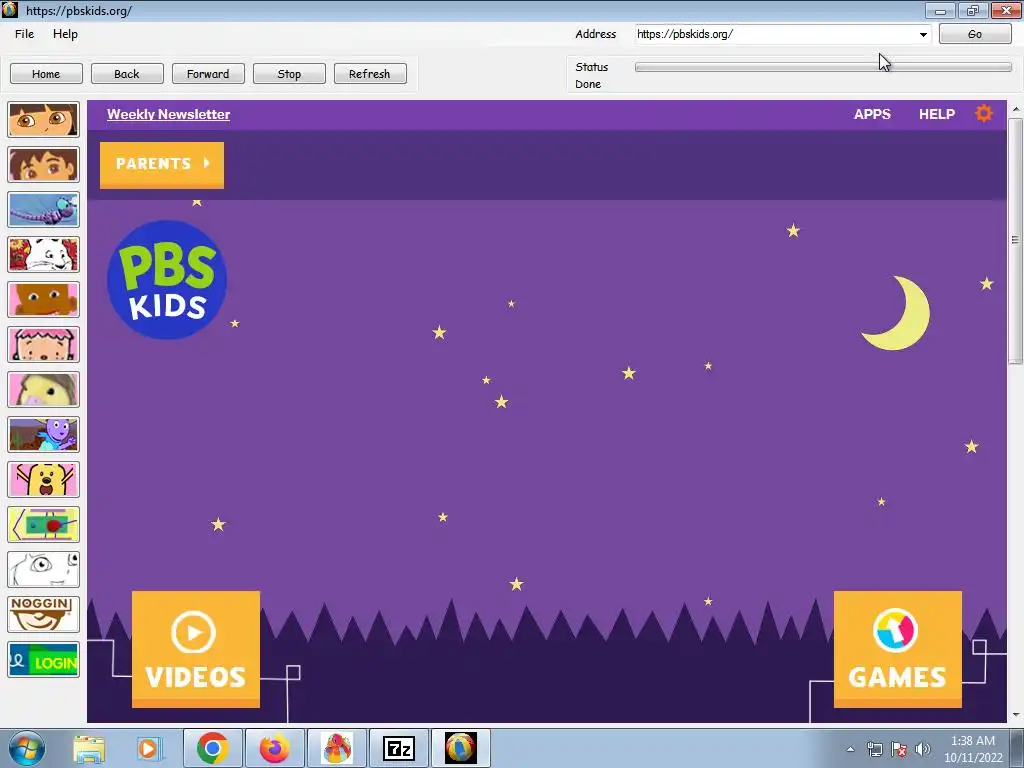The width and height of the screenshot is (1024, 768).
Task: Click the vertical scrollbar thumb
Action: pos(1016,240)
